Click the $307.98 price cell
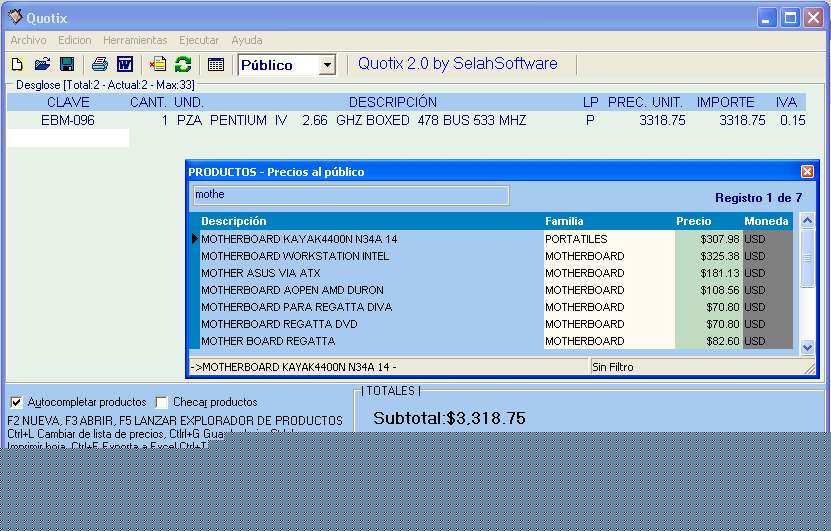This screenshot has height=531, width=831. pyautogui.click(x=709, y=239)
